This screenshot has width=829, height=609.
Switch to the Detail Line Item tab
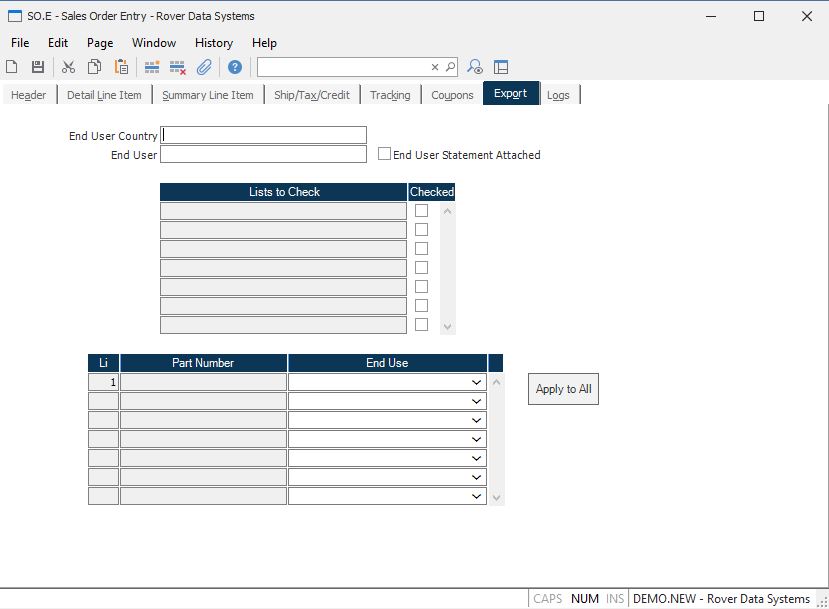[104, 95]
